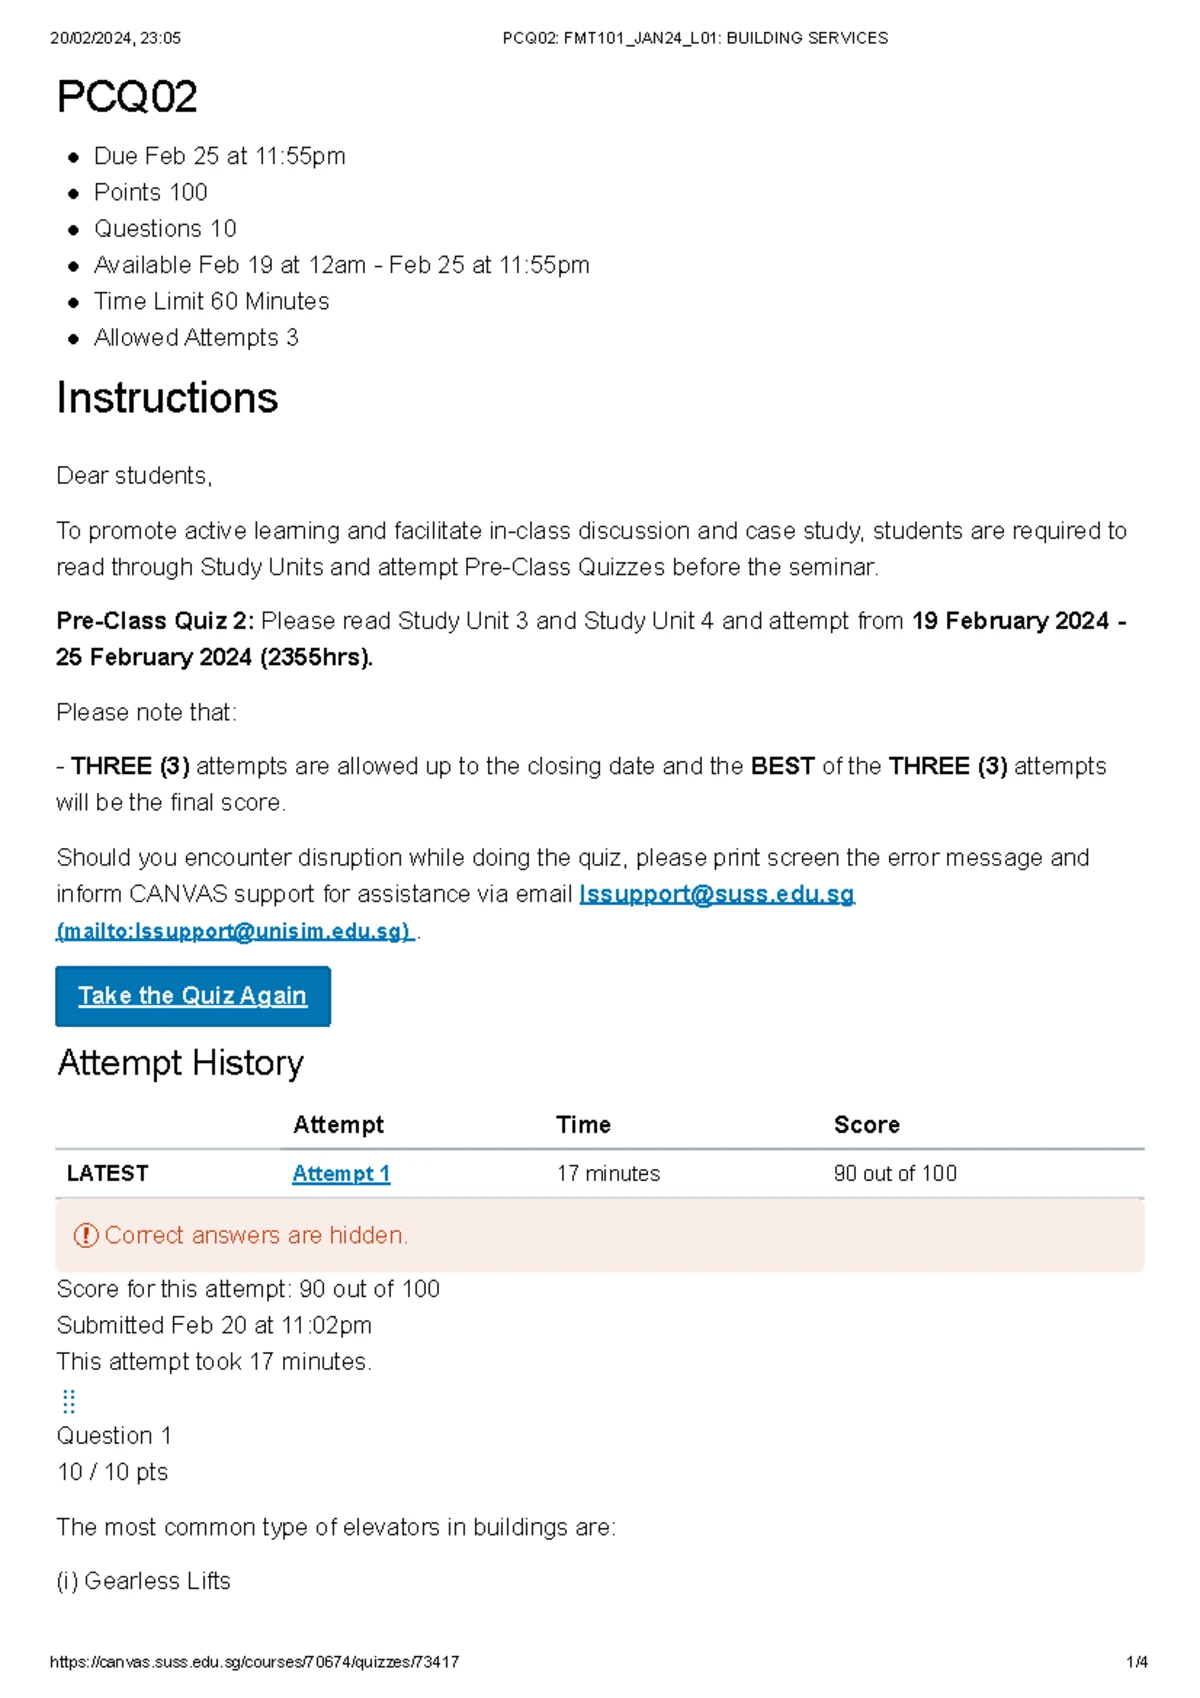Click the Attempt History heading
This screenshot has height=1698, width=1200.
181,1062
